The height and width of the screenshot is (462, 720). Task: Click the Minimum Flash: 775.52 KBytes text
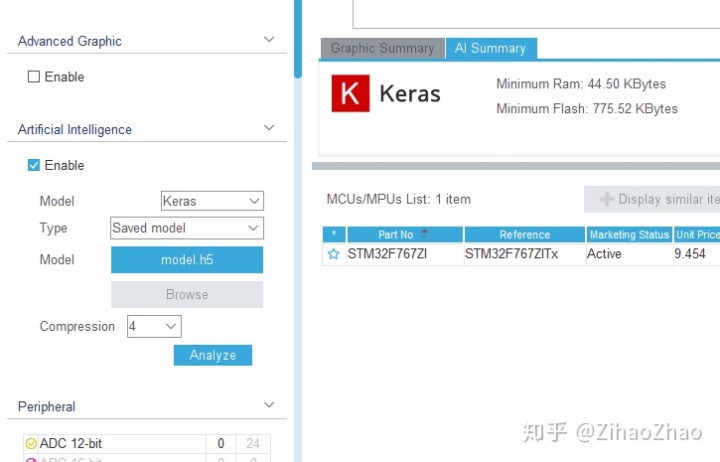(587, 109)
